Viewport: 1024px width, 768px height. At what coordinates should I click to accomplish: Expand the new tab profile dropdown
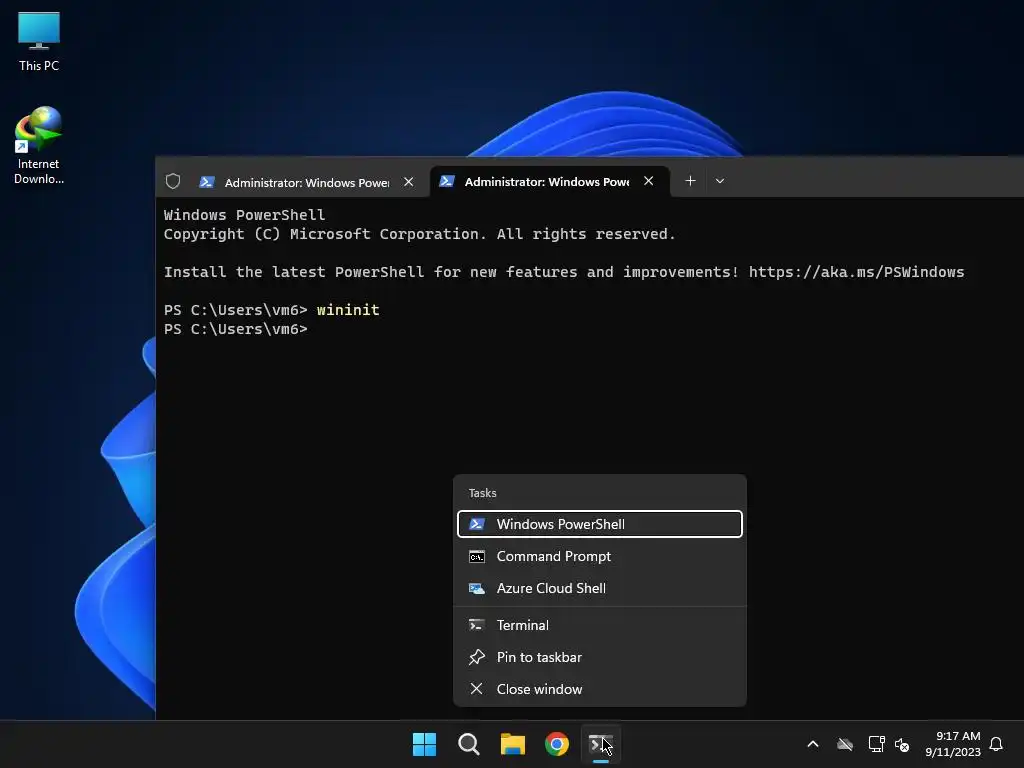(720, 181)
